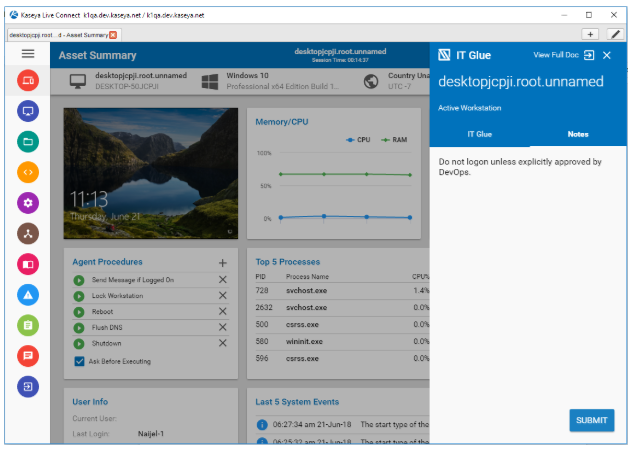640x451 pixels.
Task: Select the Notes tab
Action: pyautogui.click(x=577, y=133)
